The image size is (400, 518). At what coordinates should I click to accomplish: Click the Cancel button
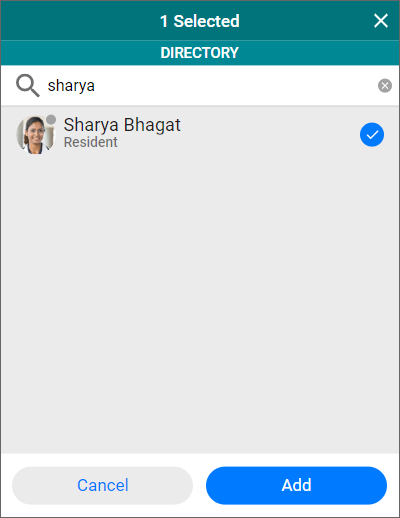point(103,485)
